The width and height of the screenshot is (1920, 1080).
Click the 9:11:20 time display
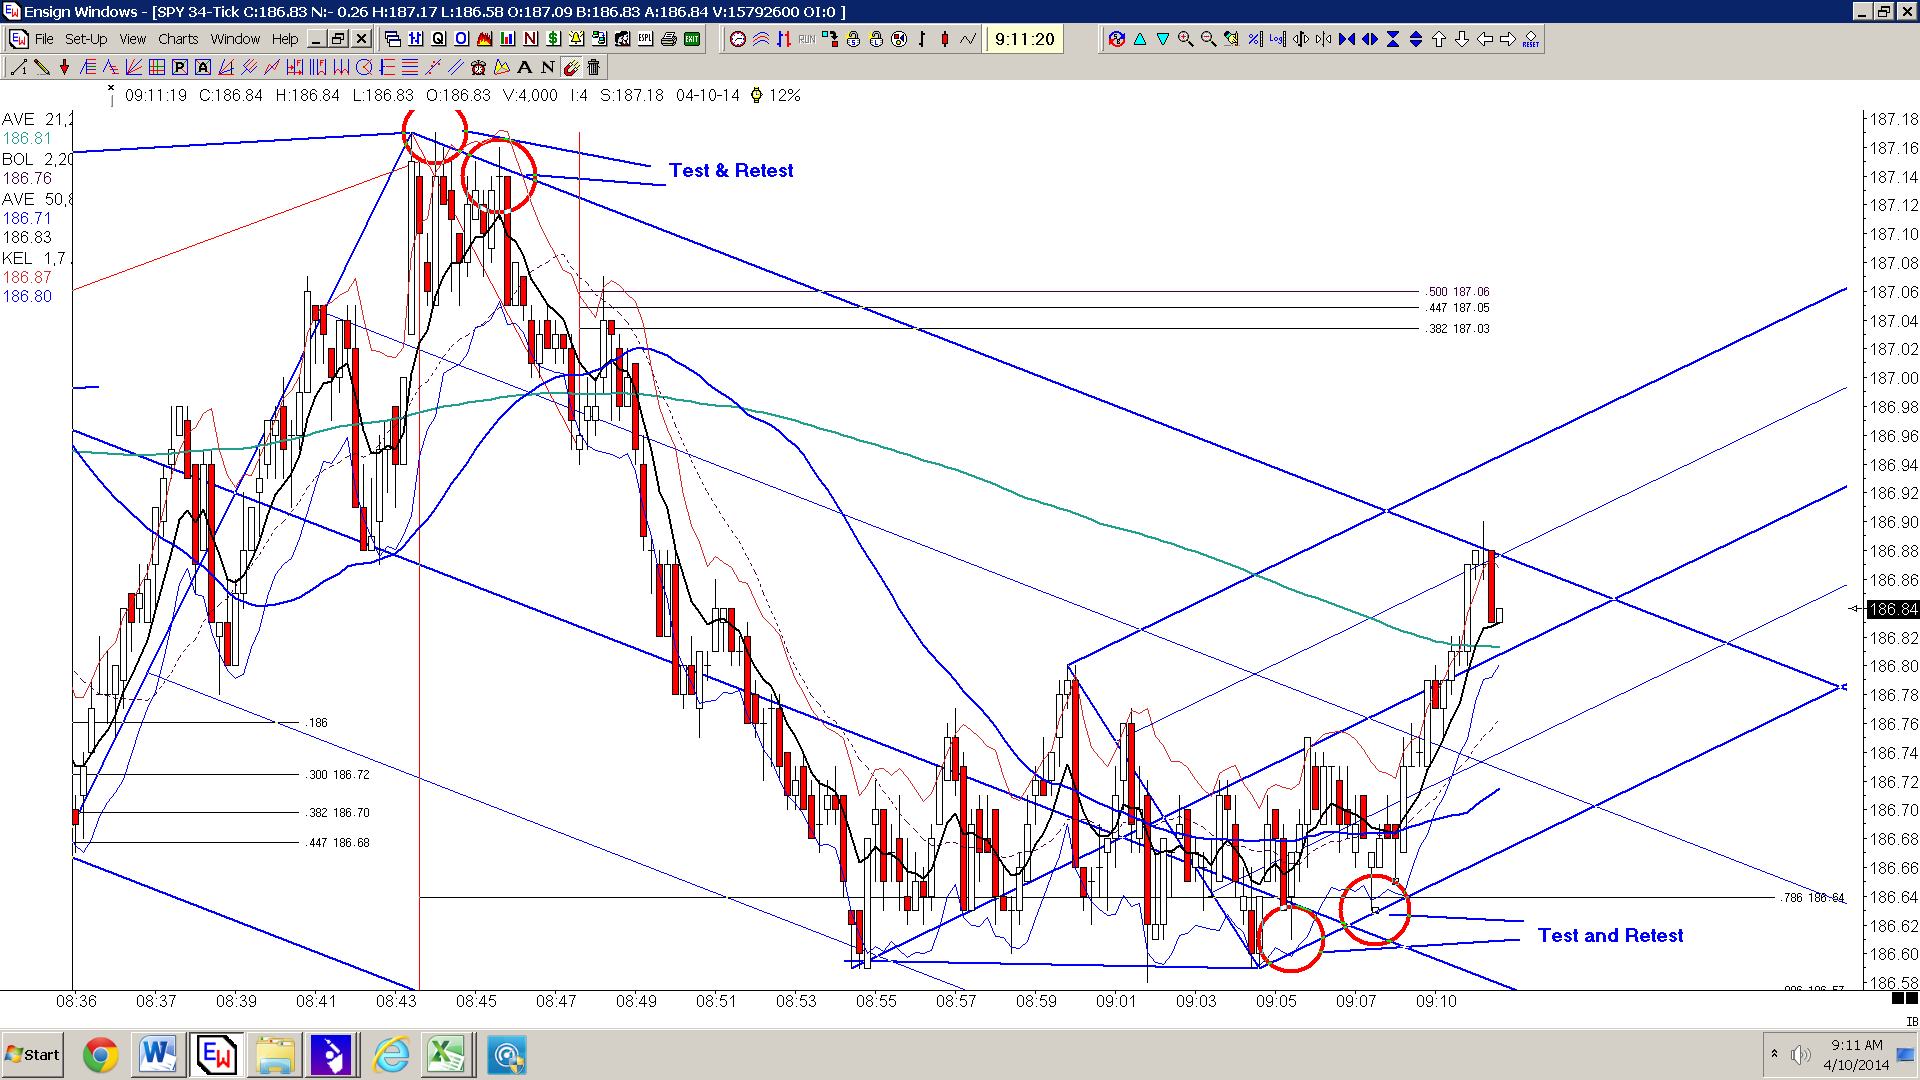1024,39
